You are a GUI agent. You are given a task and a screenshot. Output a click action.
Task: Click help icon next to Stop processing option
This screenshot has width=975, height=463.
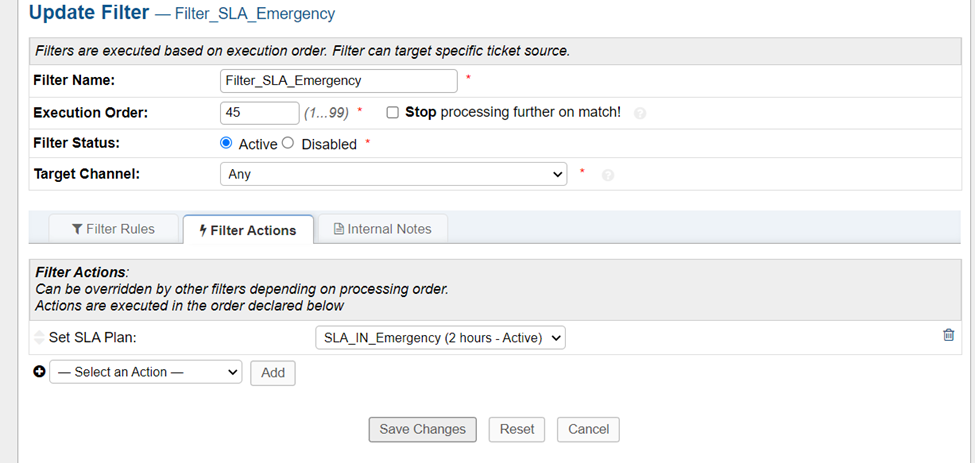click(x=640, y=113)
